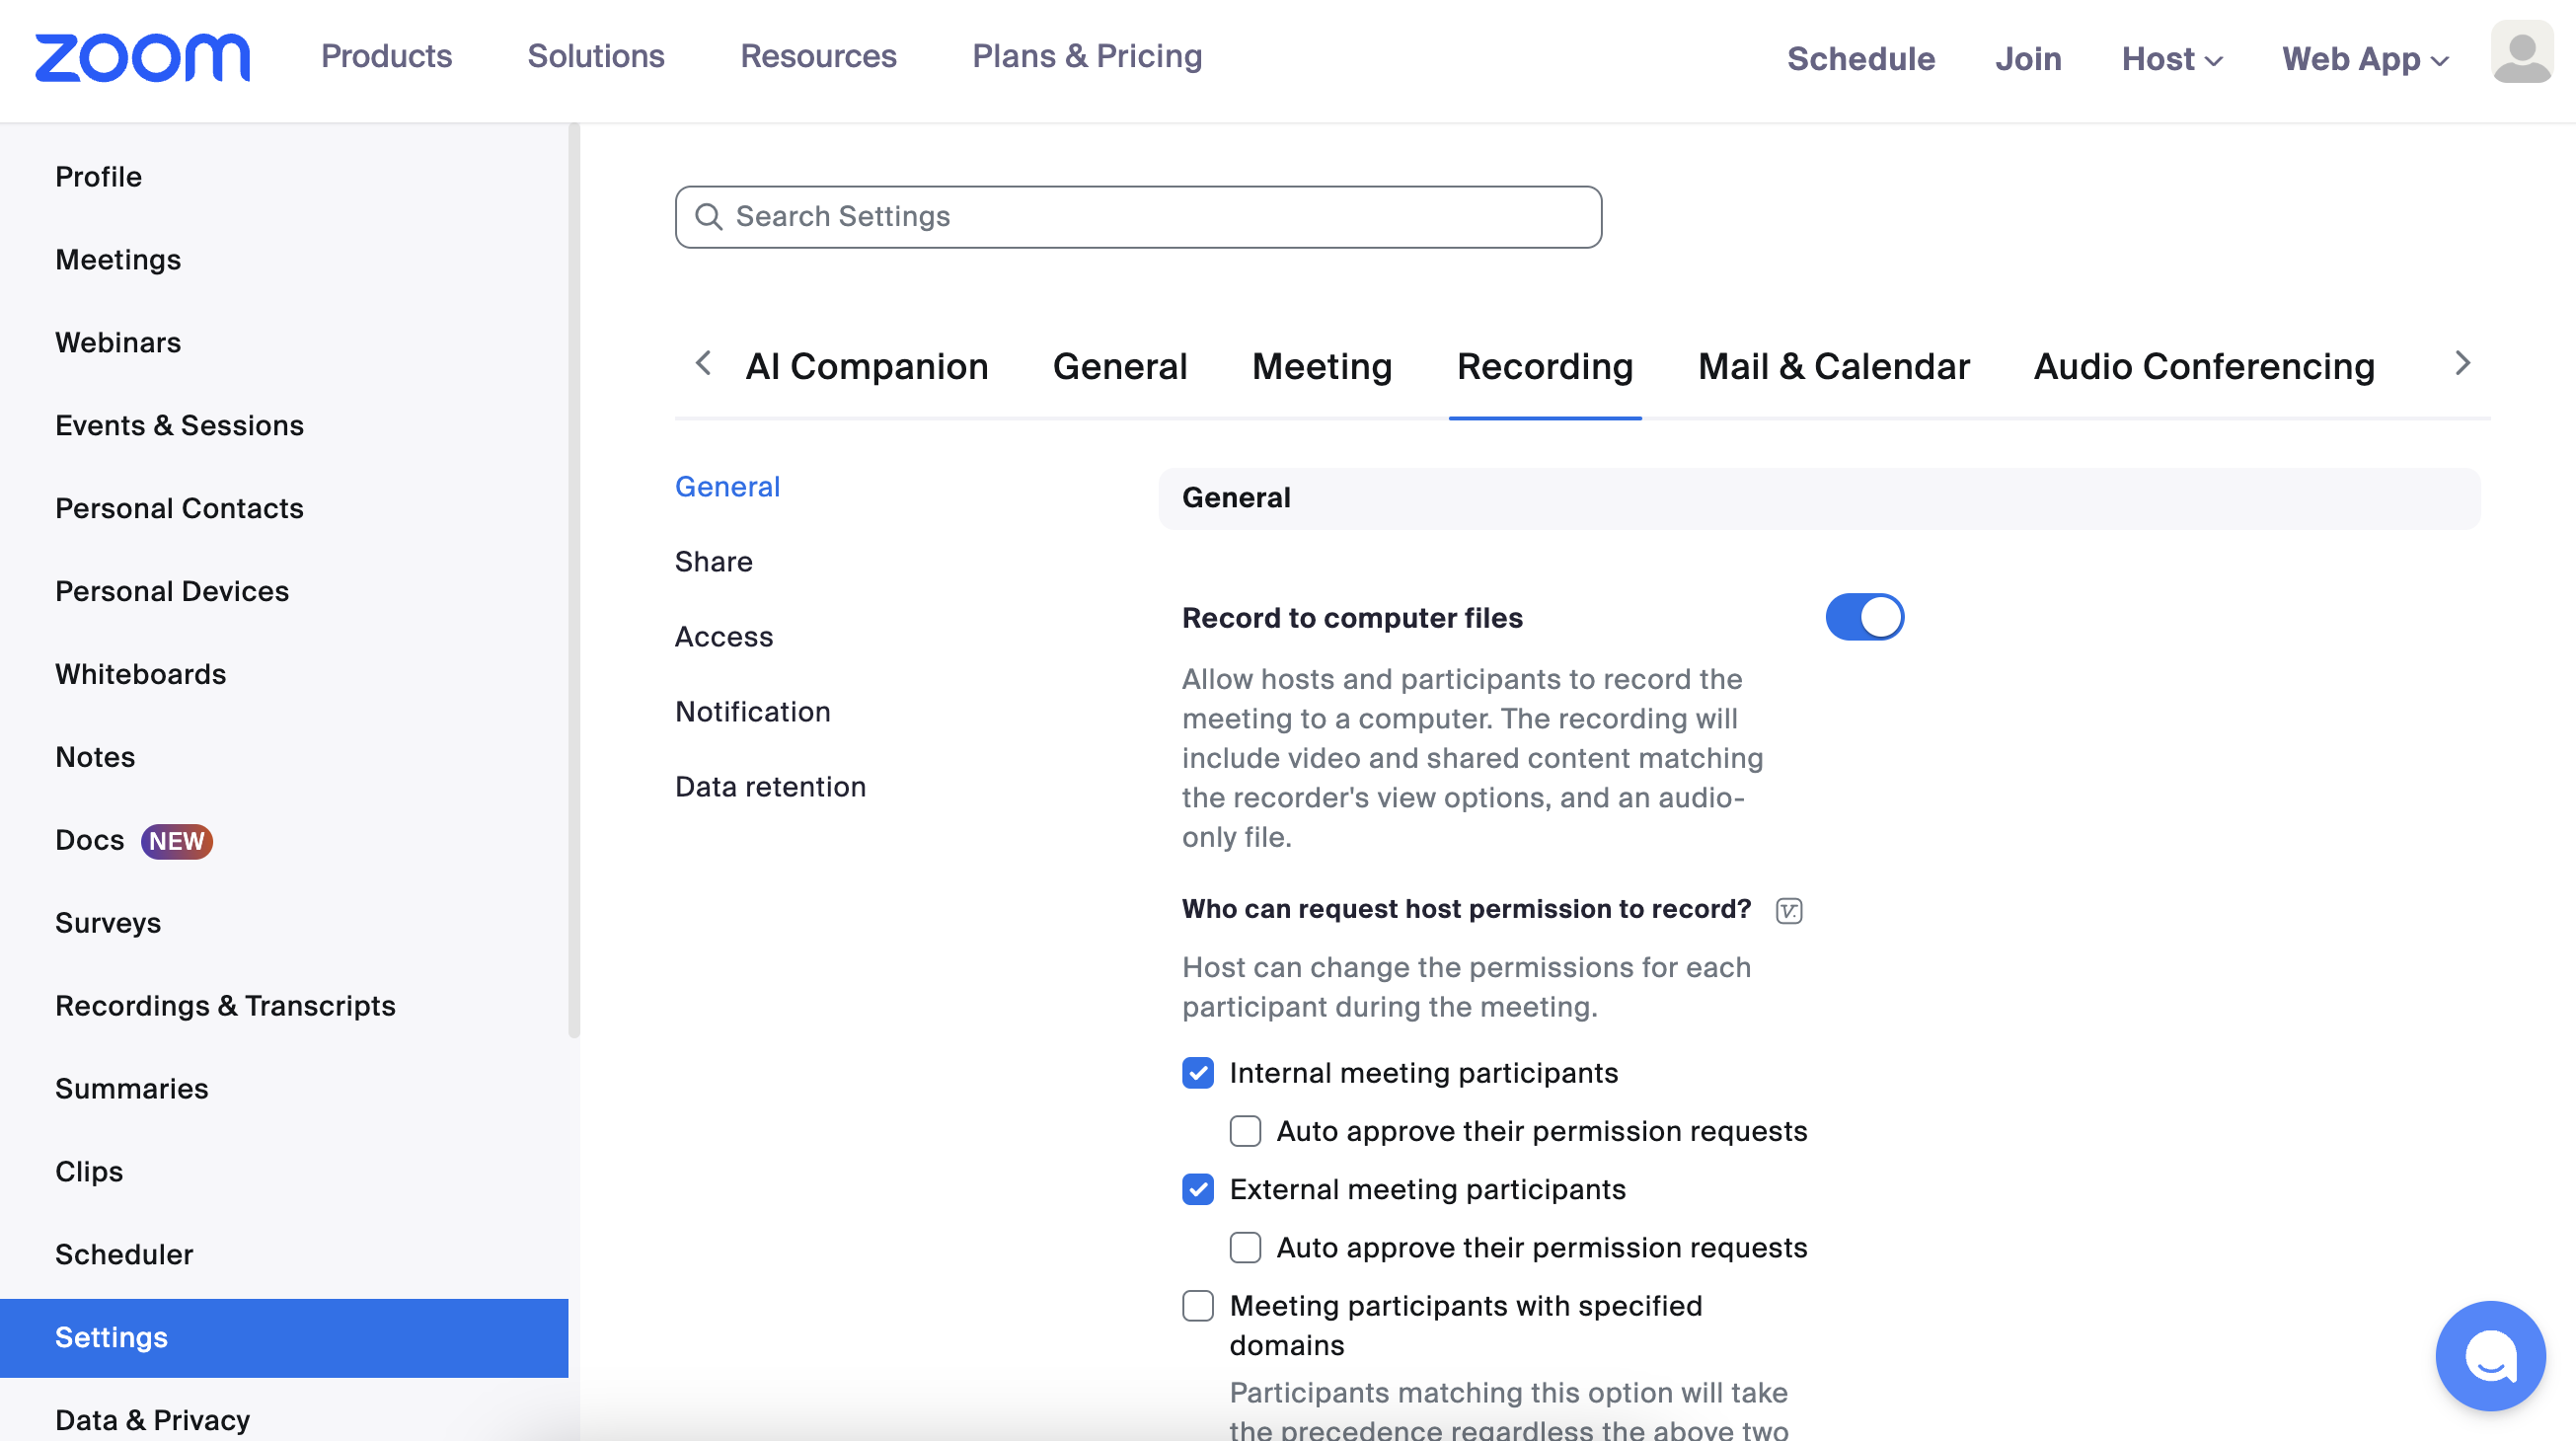The width and height of the screenshot is (2576, 1441).
Task: Jump to the Data retention section
Action: click(770, 787)
